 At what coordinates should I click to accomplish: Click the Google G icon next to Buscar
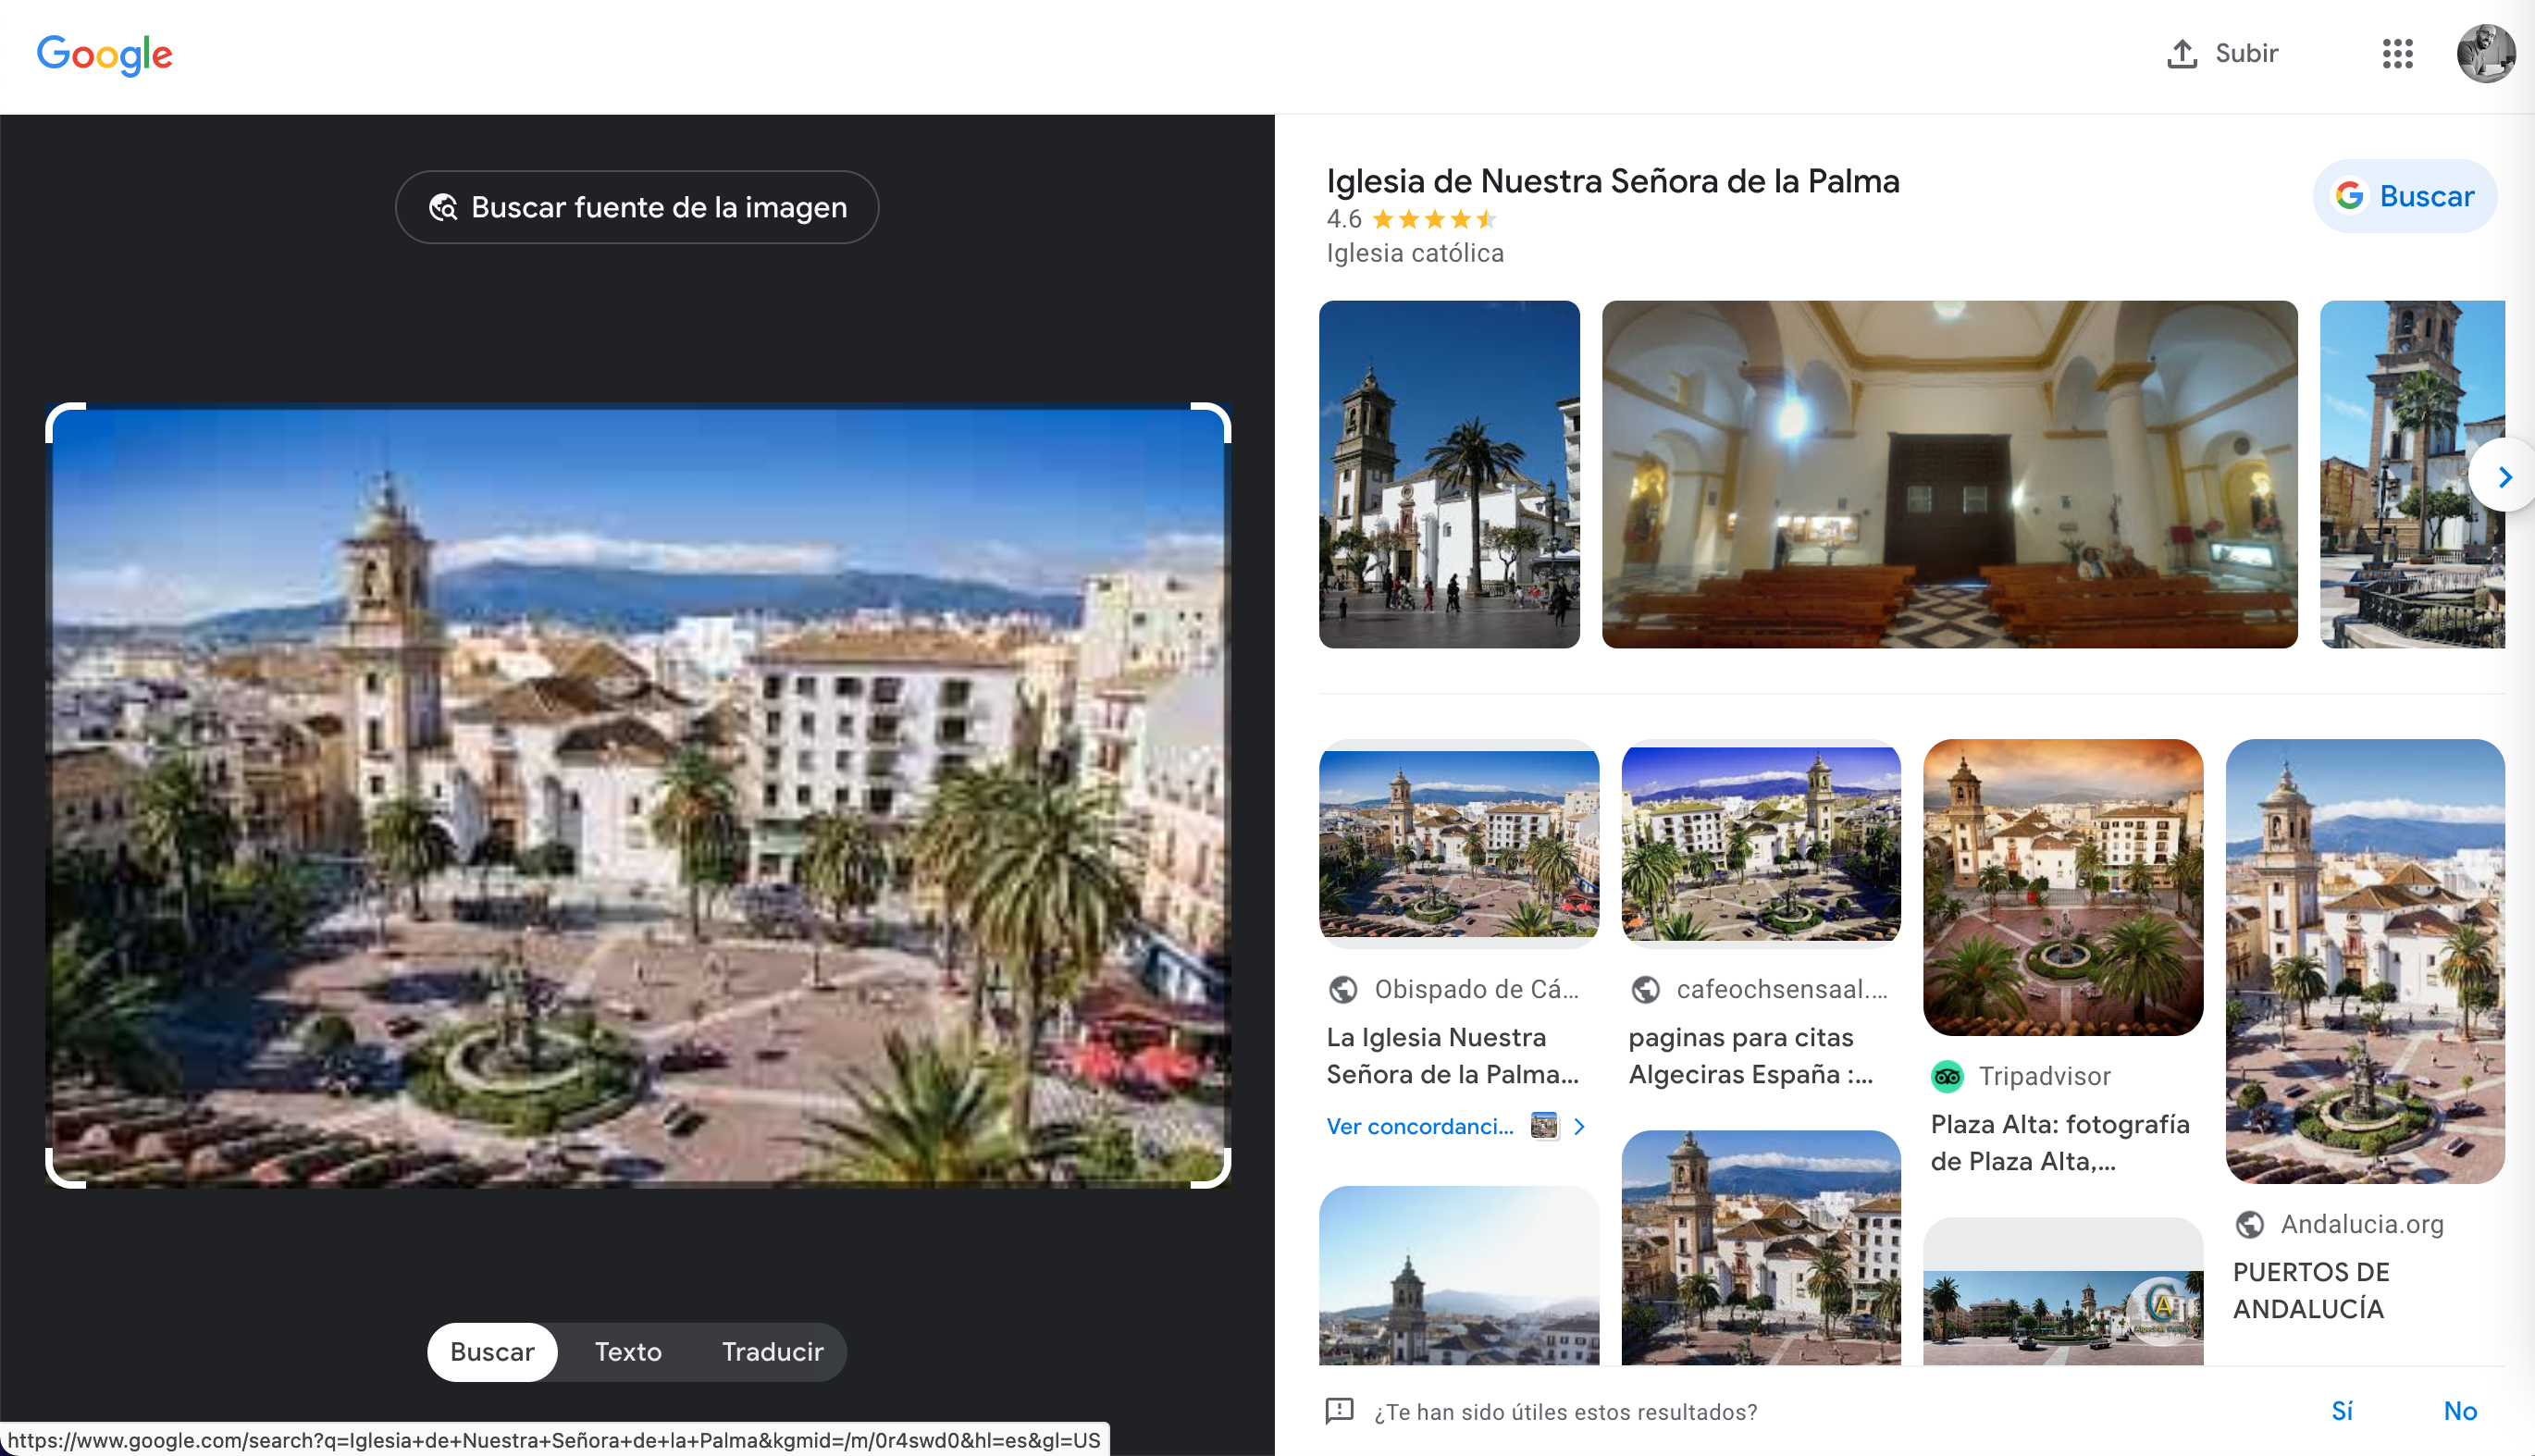tap(2349, 196)
